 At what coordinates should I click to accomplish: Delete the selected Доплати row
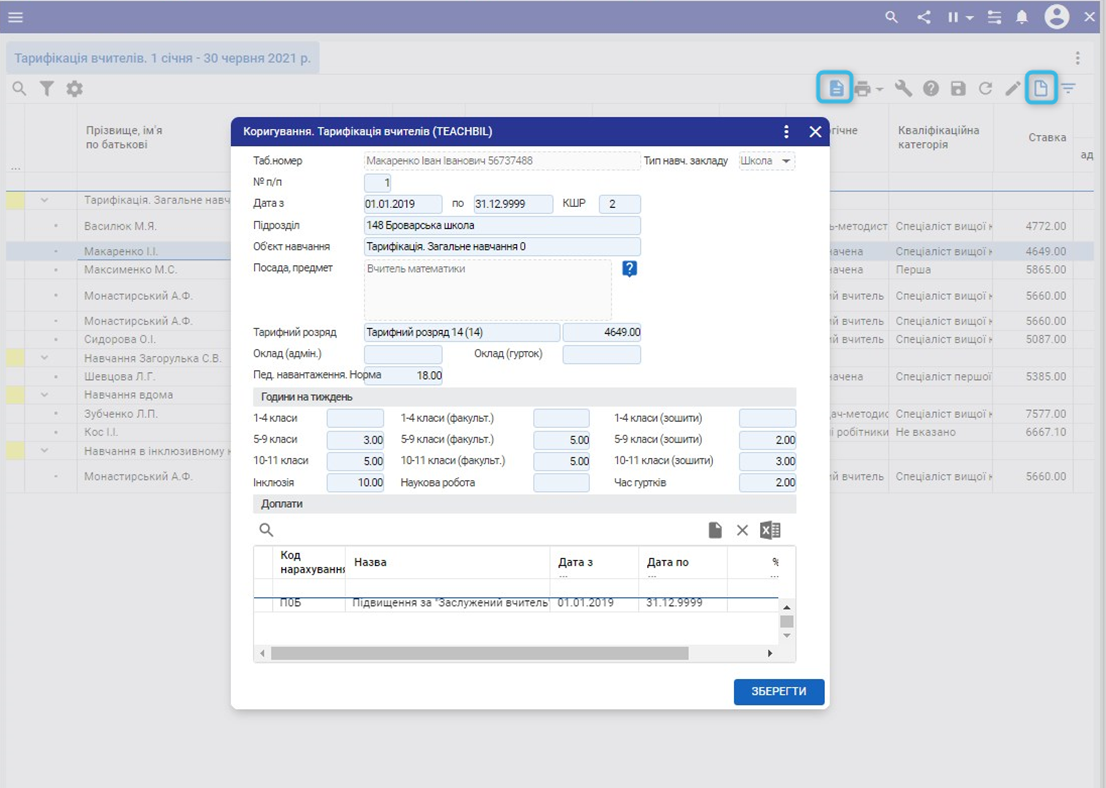coord(742,530)
